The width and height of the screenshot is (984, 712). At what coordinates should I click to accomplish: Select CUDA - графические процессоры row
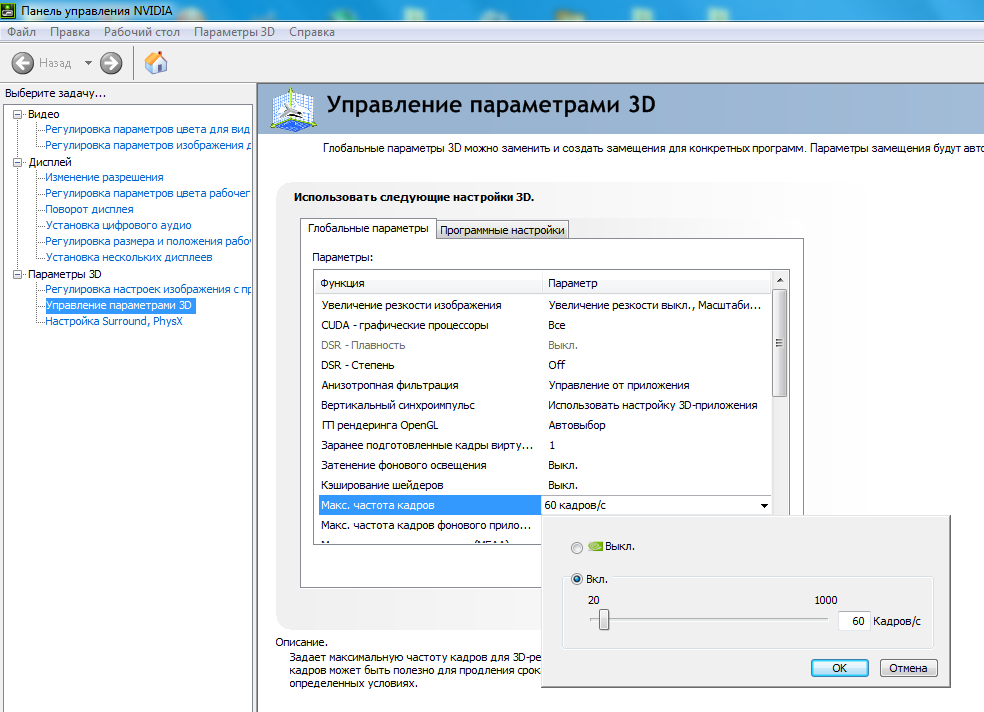click(x=544, y=325)
